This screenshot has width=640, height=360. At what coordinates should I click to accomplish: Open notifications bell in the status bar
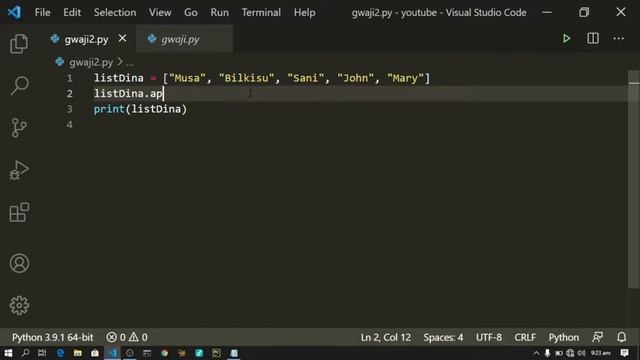(x=621, y=337)
